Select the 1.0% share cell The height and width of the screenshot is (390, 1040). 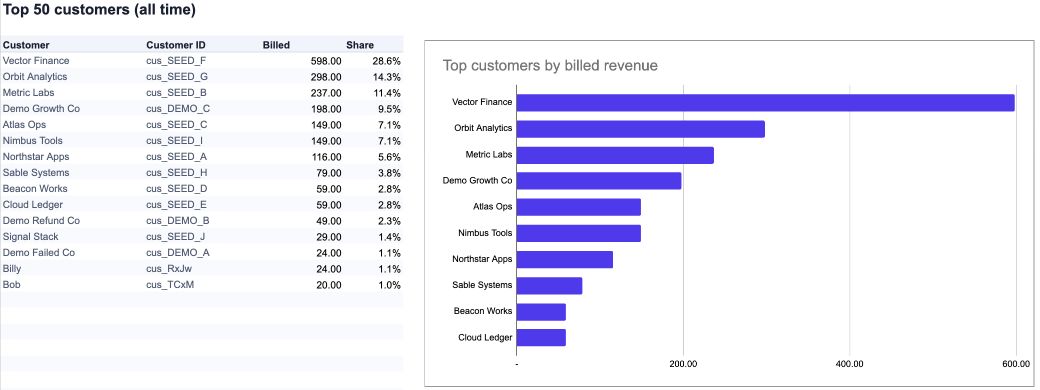[389, 285]
